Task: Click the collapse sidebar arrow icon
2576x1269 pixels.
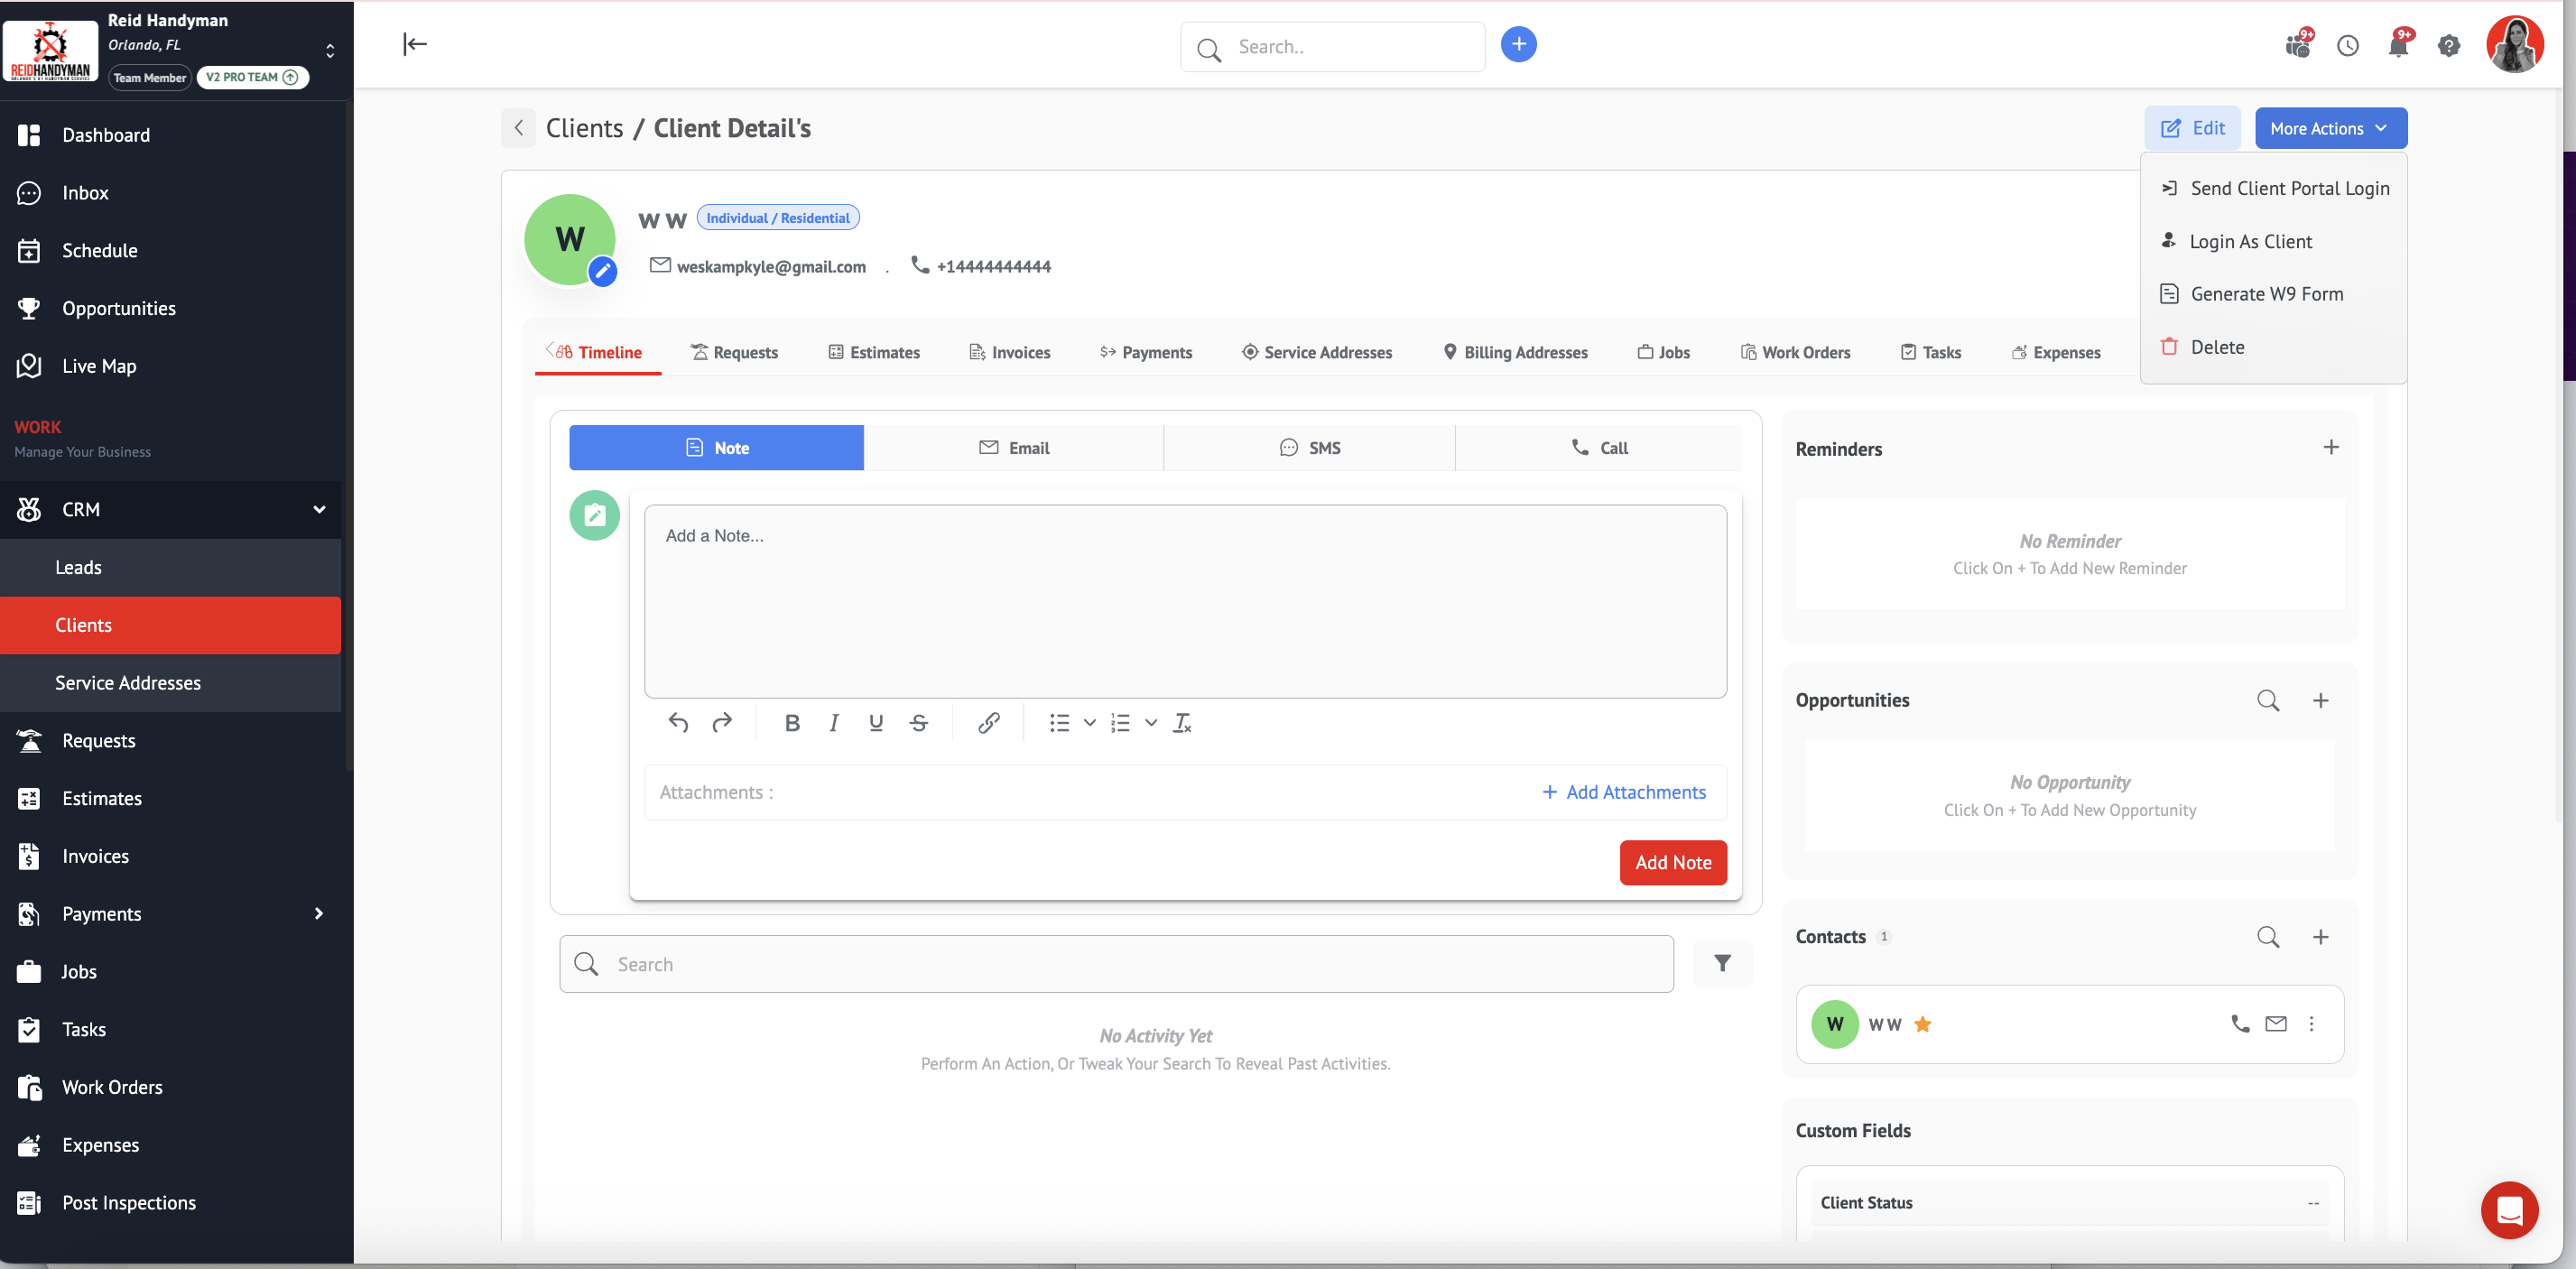Action: pyautogui.click(x=414, y=44)
